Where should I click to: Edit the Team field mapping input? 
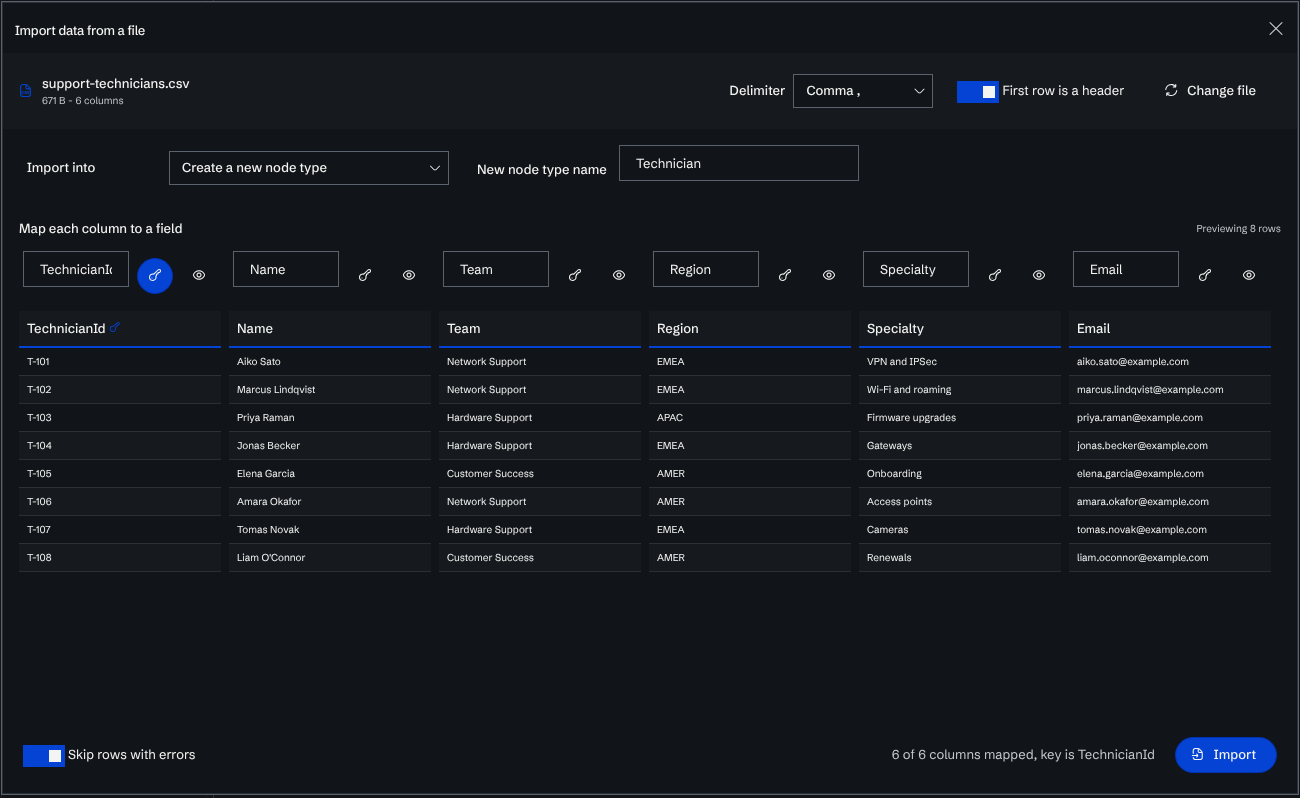pos(496,269)
